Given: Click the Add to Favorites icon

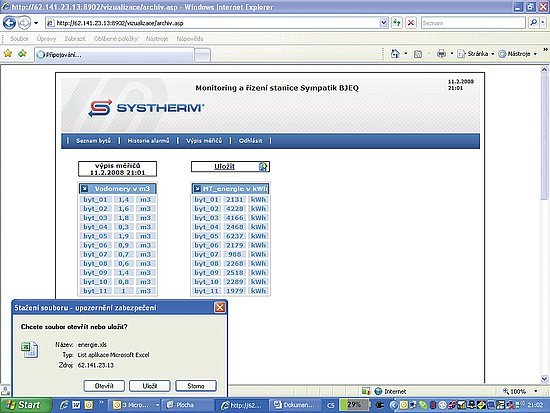Looking at the screenshot, I should tap(22, 54).
